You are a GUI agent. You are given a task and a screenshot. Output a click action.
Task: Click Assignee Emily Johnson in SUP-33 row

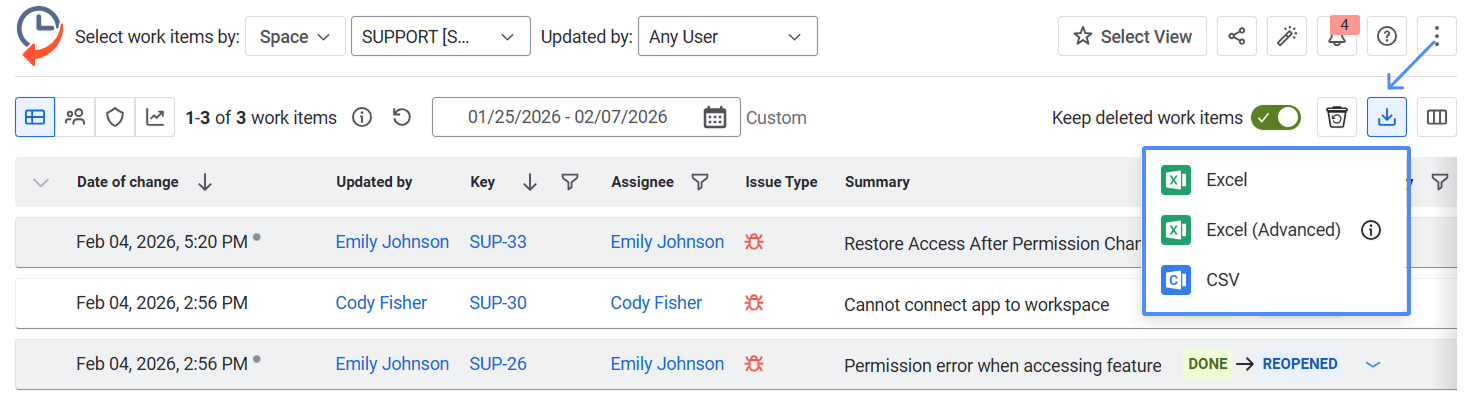point(667,242)
